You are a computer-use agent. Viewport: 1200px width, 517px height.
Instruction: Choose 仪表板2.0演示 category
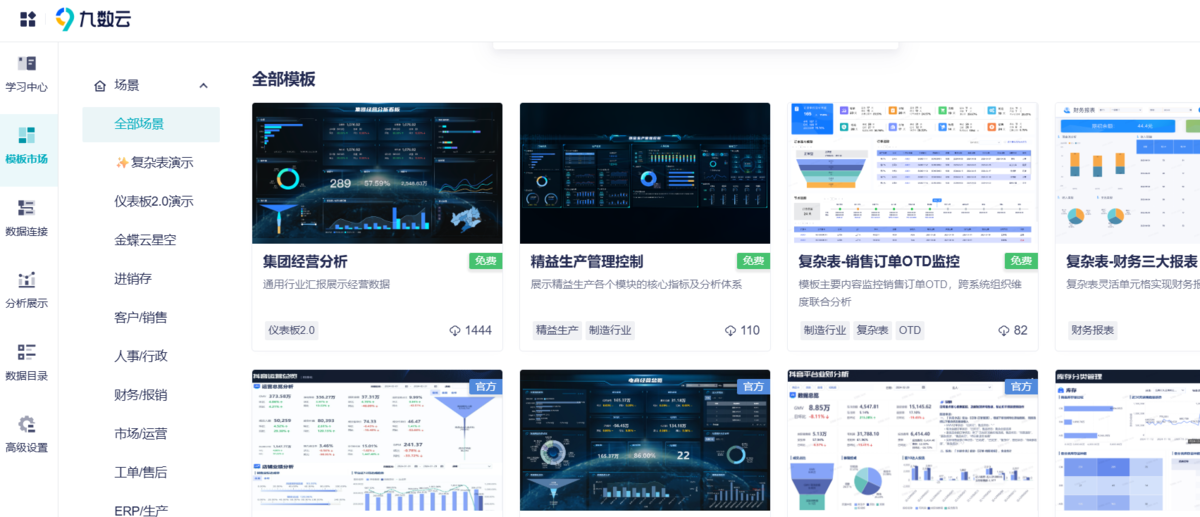coord(154,201)
